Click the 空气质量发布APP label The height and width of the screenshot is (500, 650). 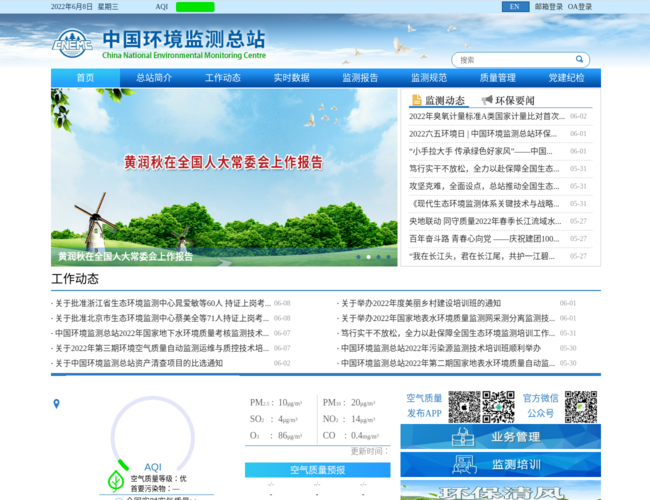point(424,405)
